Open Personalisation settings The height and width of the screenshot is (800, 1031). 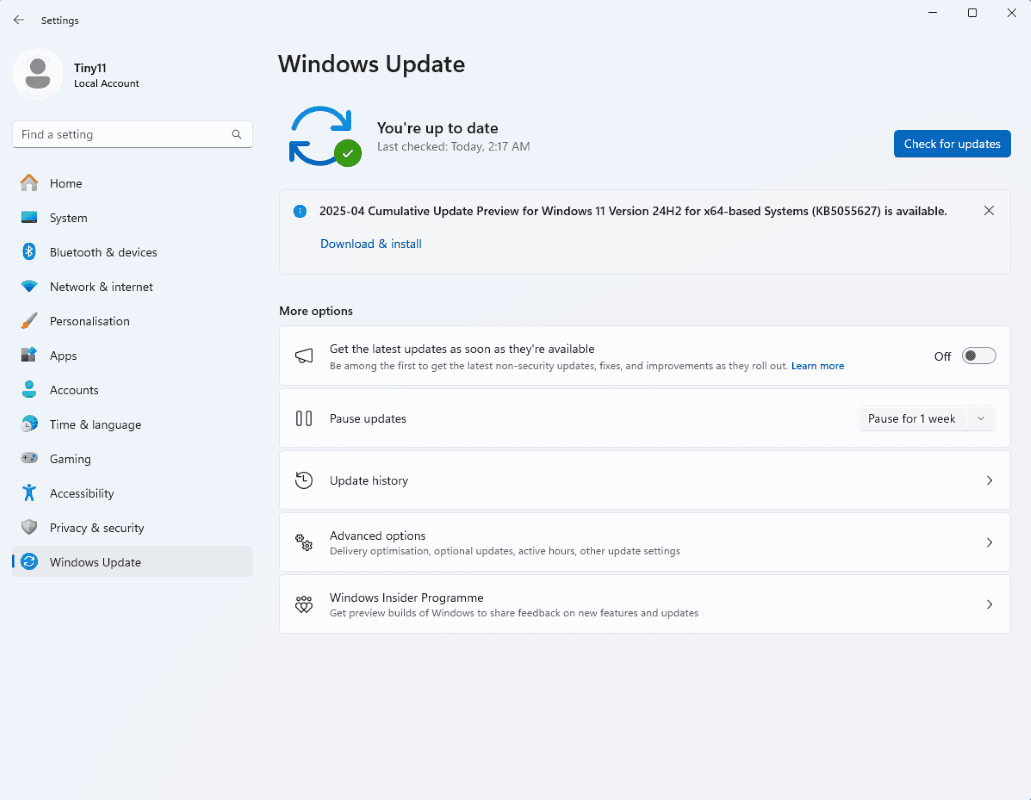pos(132,321)
